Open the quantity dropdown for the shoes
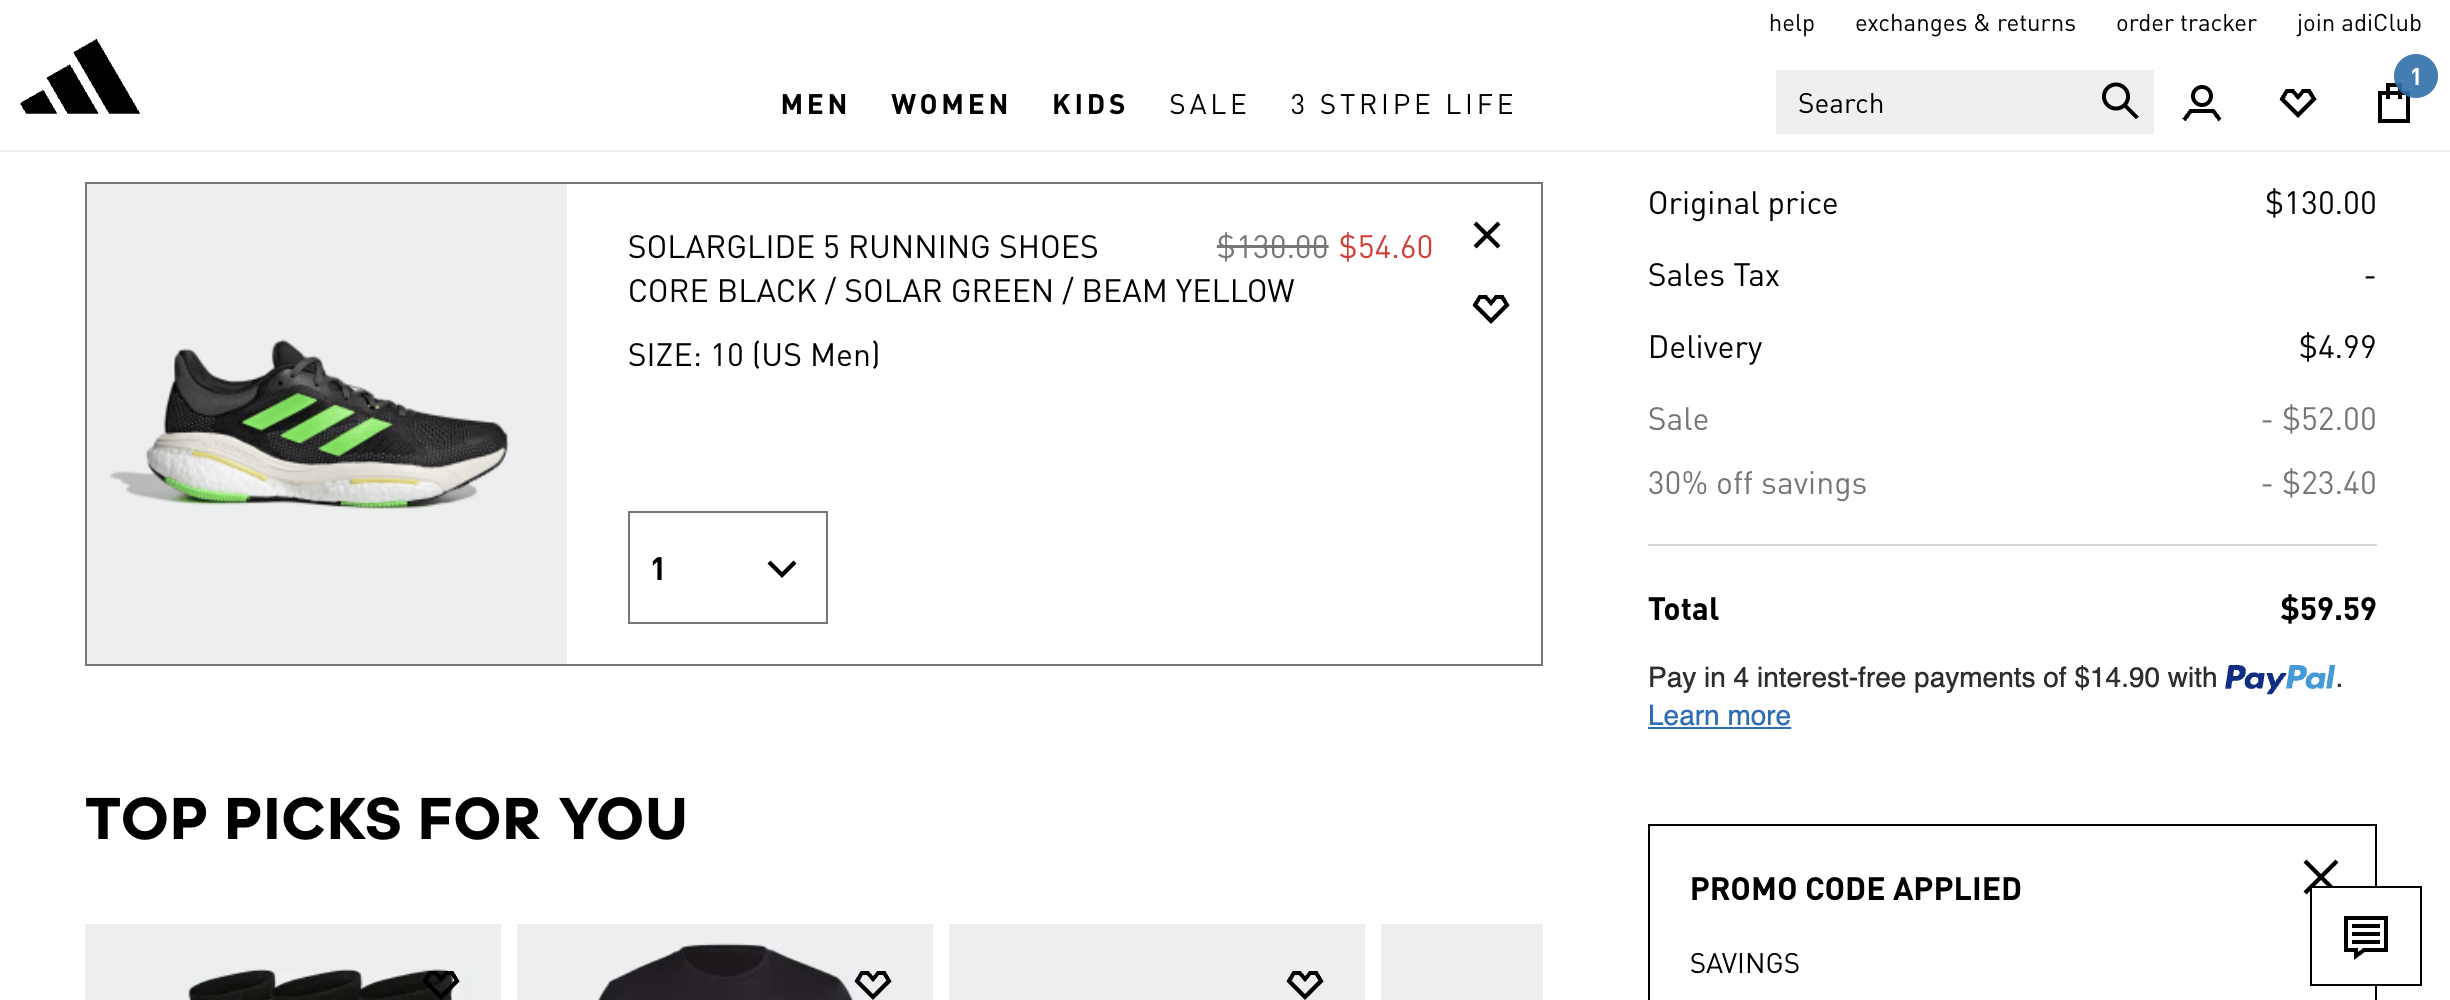 (x=727, y=567)
